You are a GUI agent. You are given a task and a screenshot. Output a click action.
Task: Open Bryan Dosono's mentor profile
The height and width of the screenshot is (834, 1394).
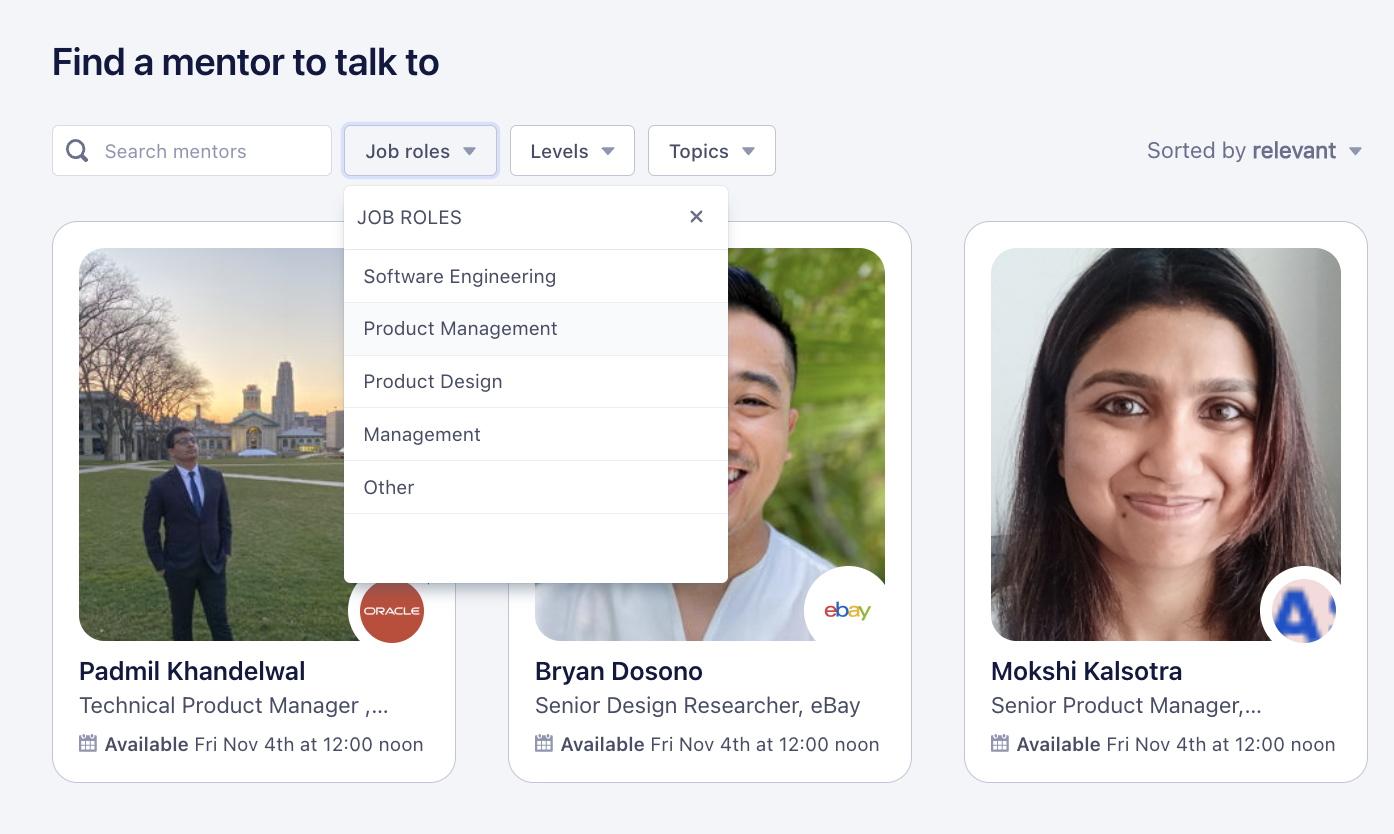(618, 671)
